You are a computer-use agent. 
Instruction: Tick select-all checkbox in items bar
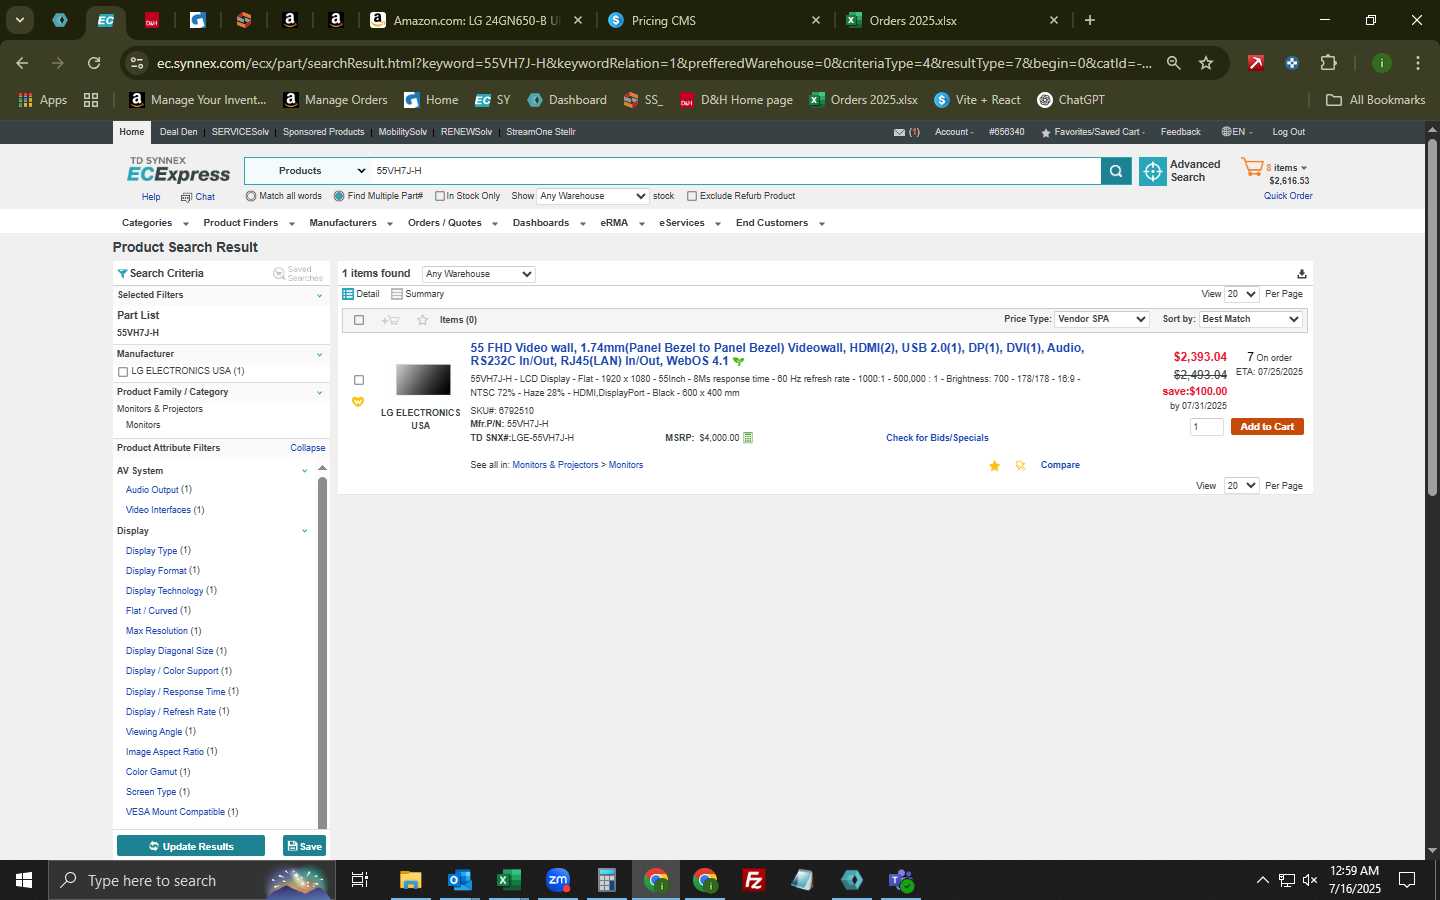[x=359, y=320]
